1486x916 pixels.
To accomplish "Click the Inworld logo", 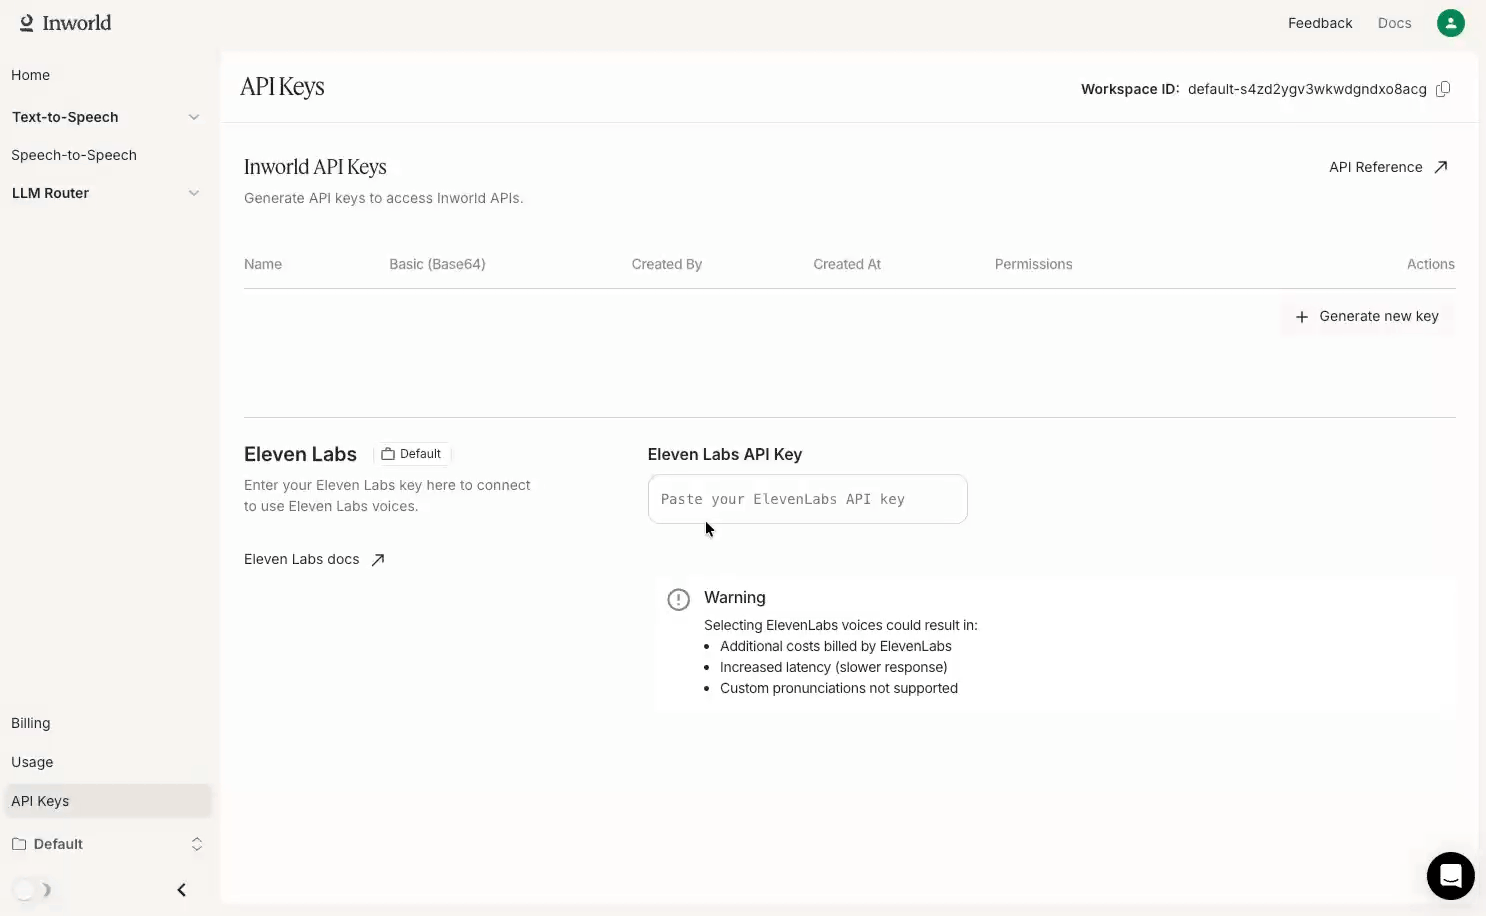I will click(66, 23).
